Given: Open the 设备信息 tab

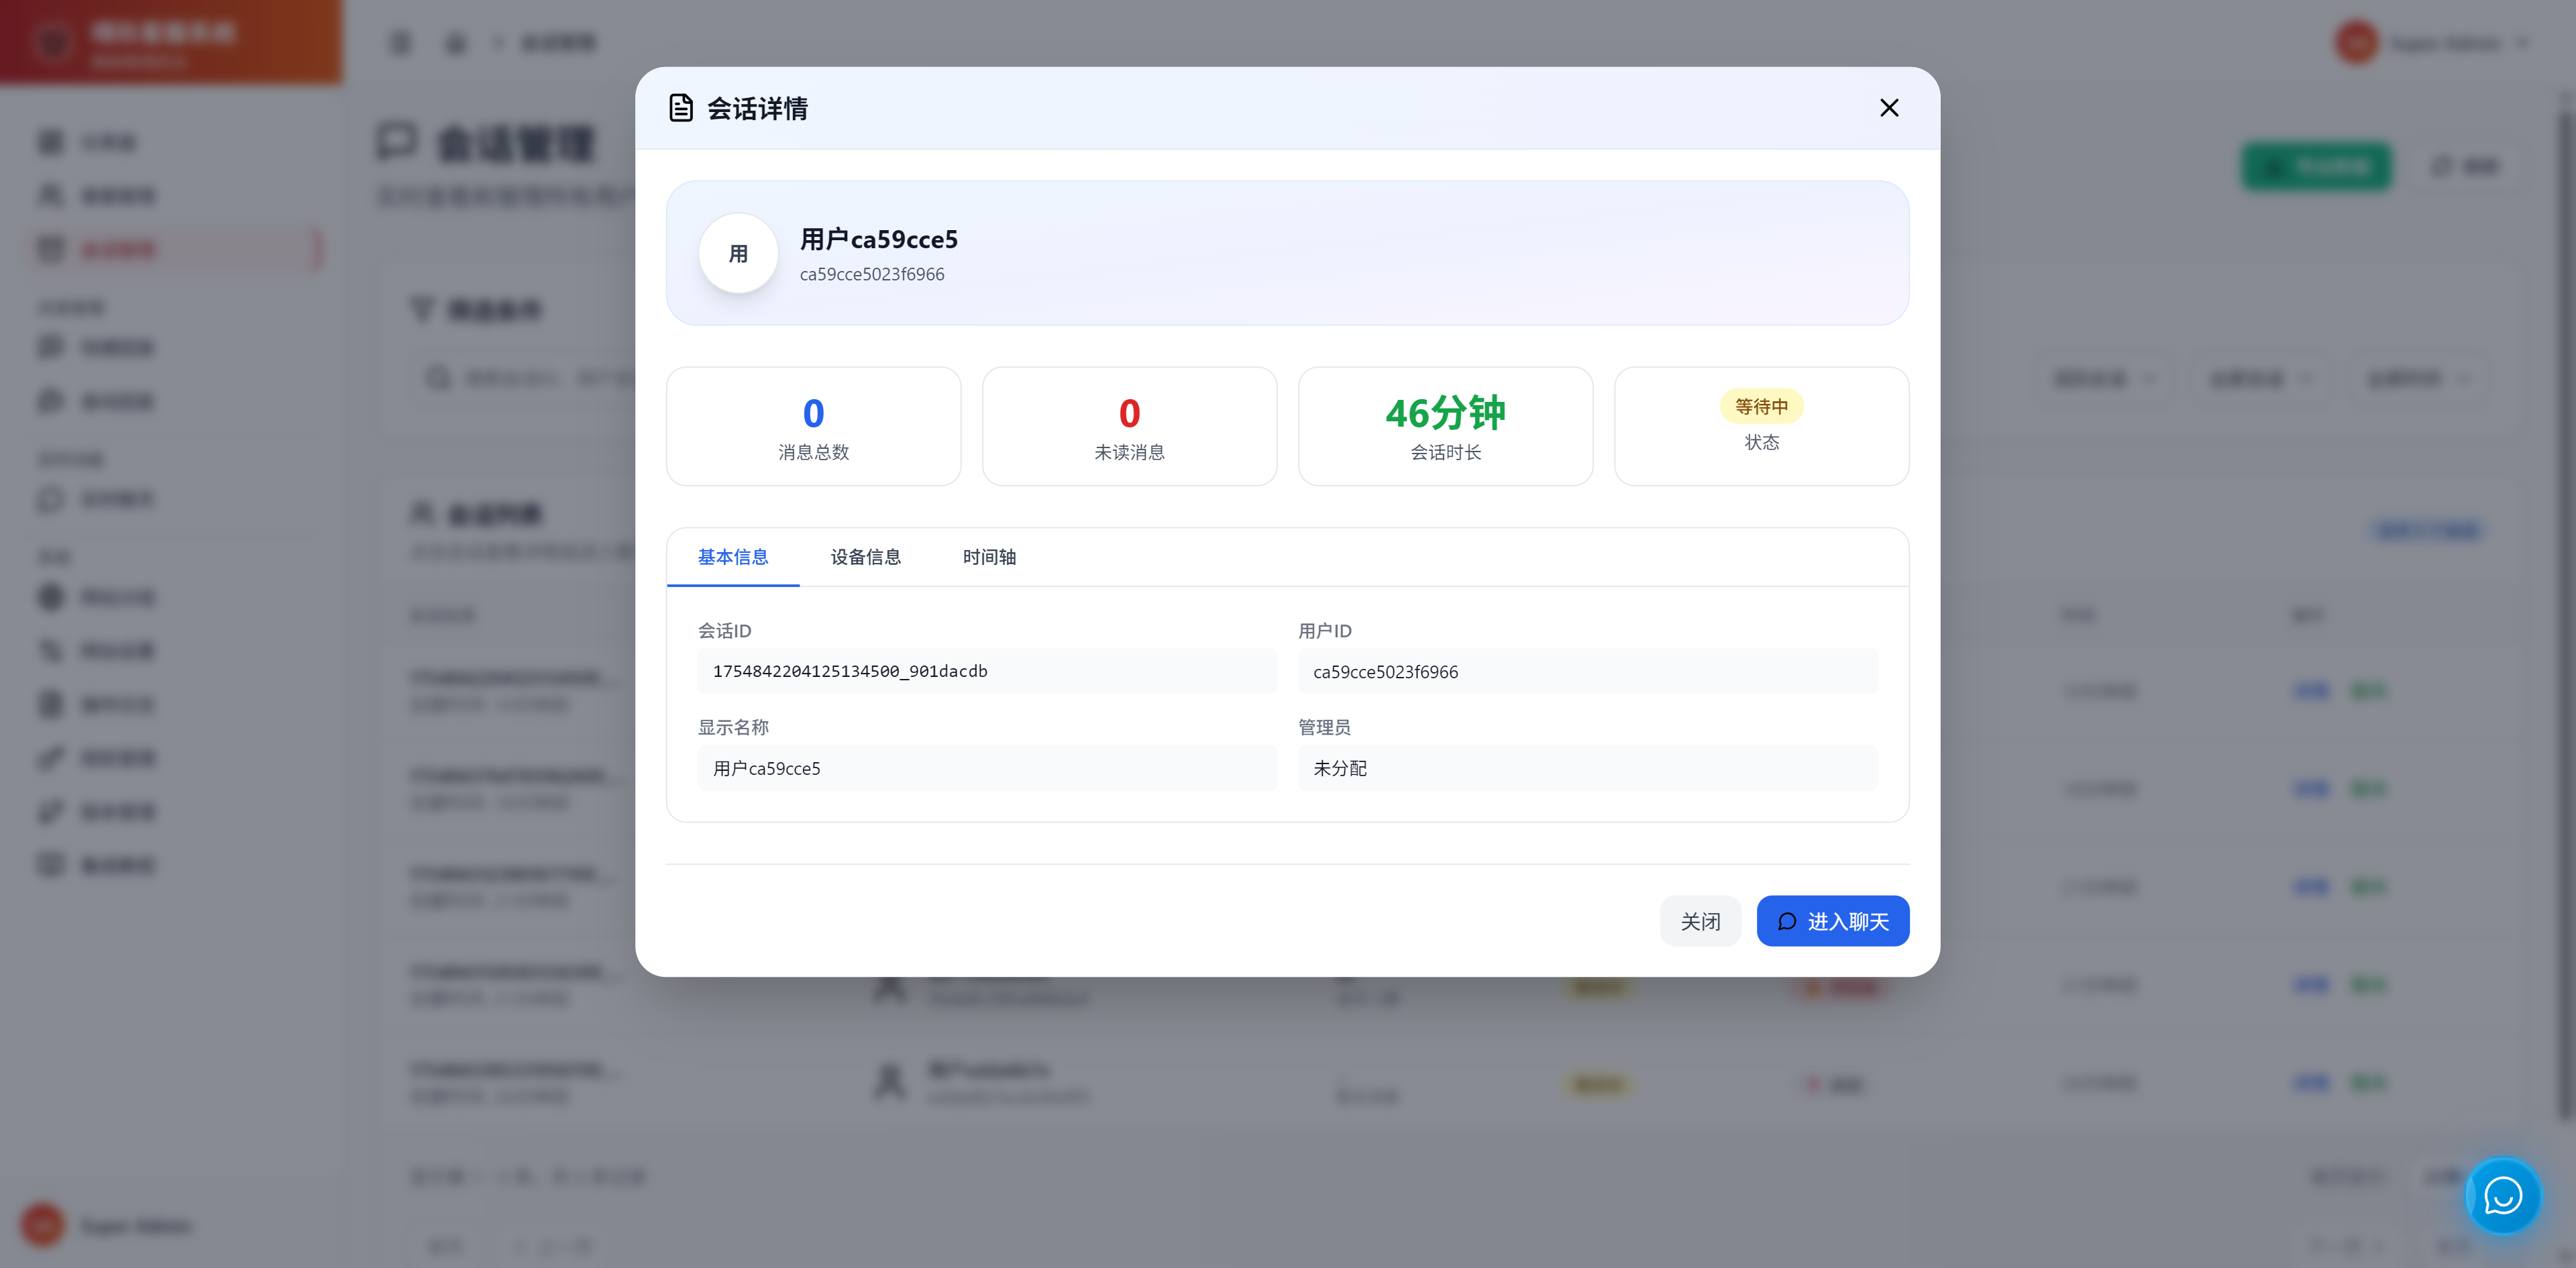Looking at the screenshot, I should point(865,557).
